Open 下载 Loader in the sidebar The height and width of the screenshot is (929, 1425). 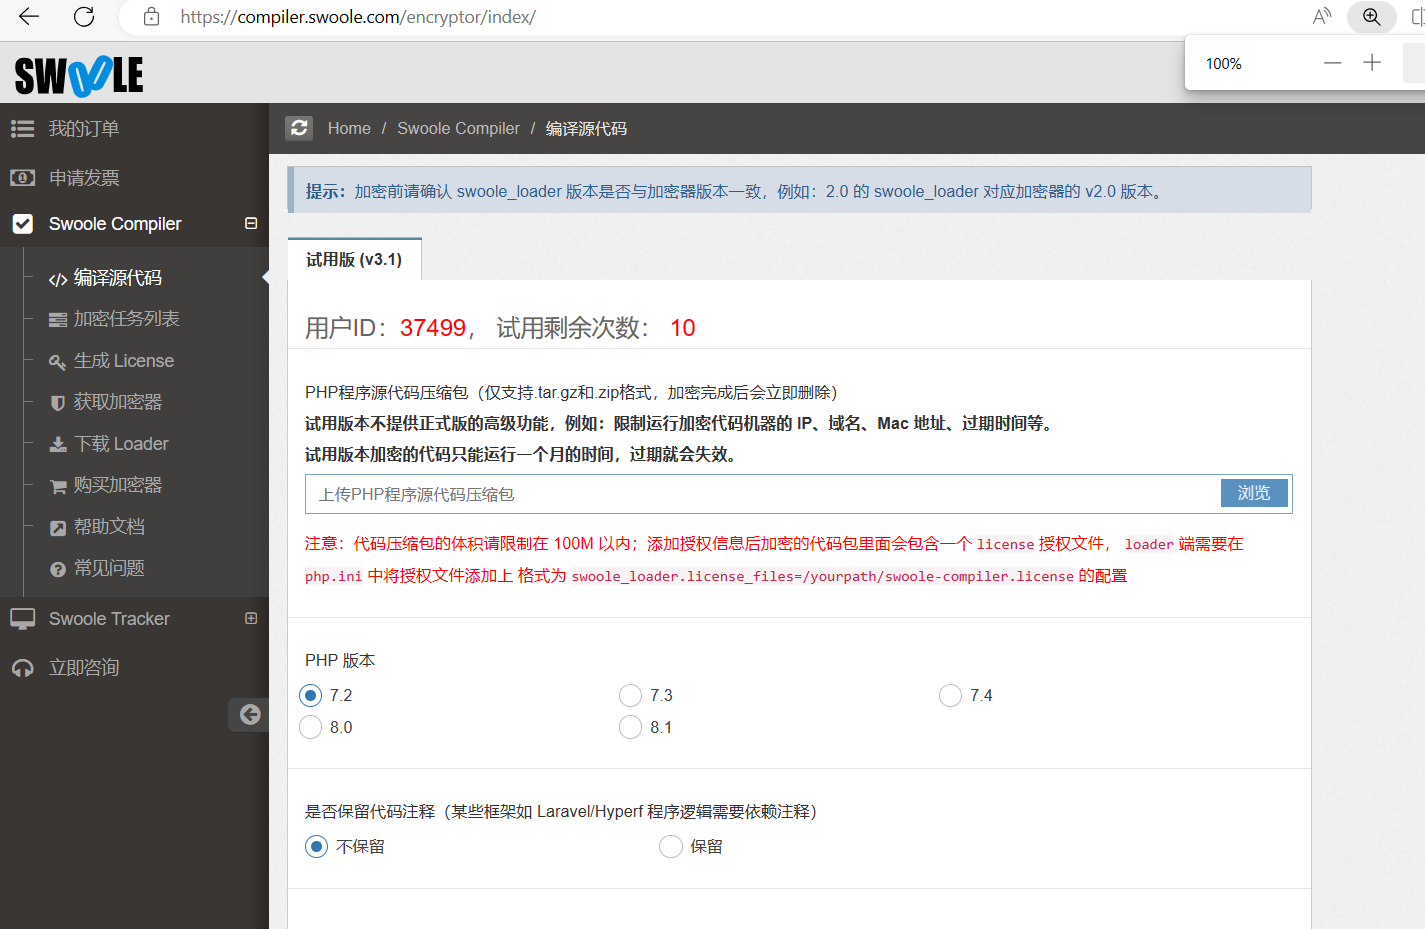(x=121, y=444)
